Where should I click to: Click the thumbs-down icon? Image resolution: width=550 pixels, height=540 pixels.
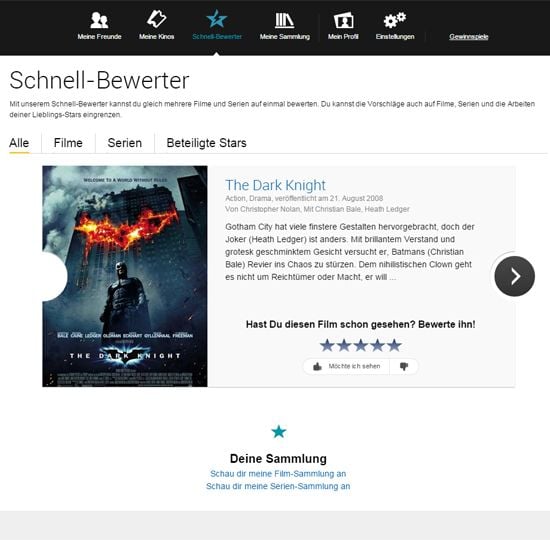(x=404, y=367)
